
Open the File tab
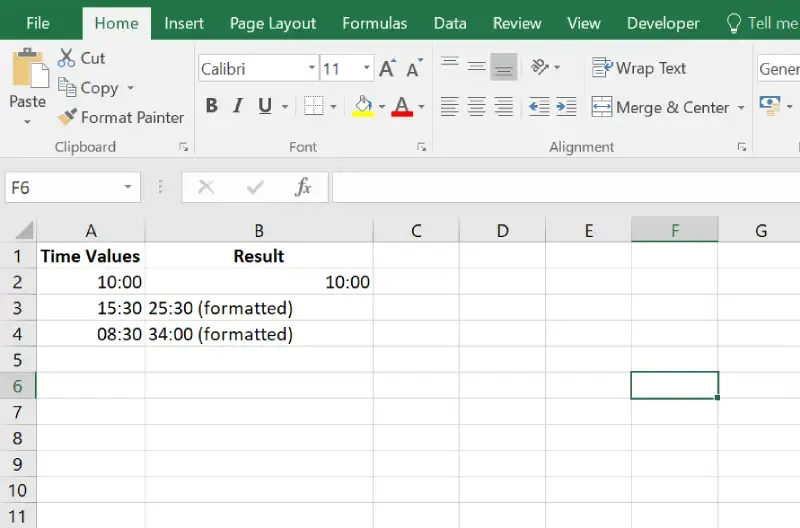tap(38, 23)
